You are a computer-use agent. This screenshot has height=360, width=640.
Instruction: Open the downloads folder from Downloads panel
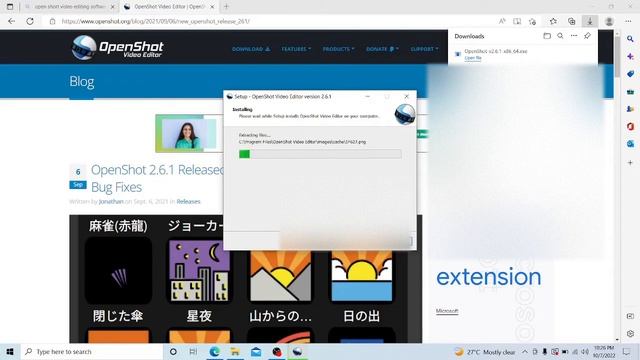pyautogui.click(x=547, y=36)
